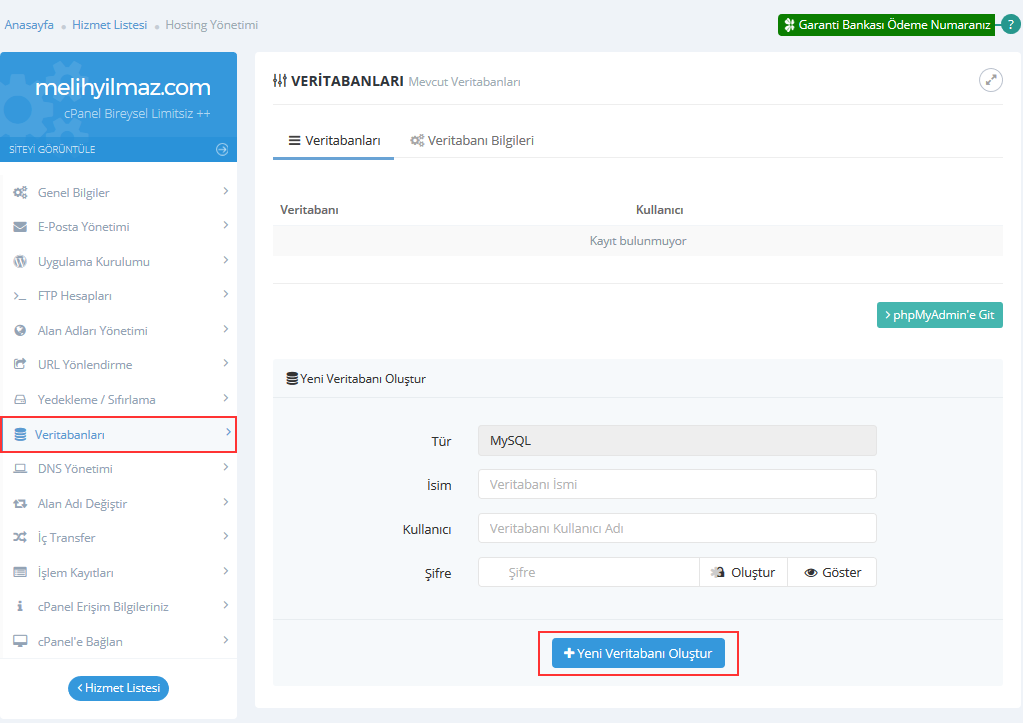This screenshot has width=1023, height=723.
Task: Click the monitor icon for cPanel'e Bağlan
Action: pyautogui.click(x=20, y=642)
